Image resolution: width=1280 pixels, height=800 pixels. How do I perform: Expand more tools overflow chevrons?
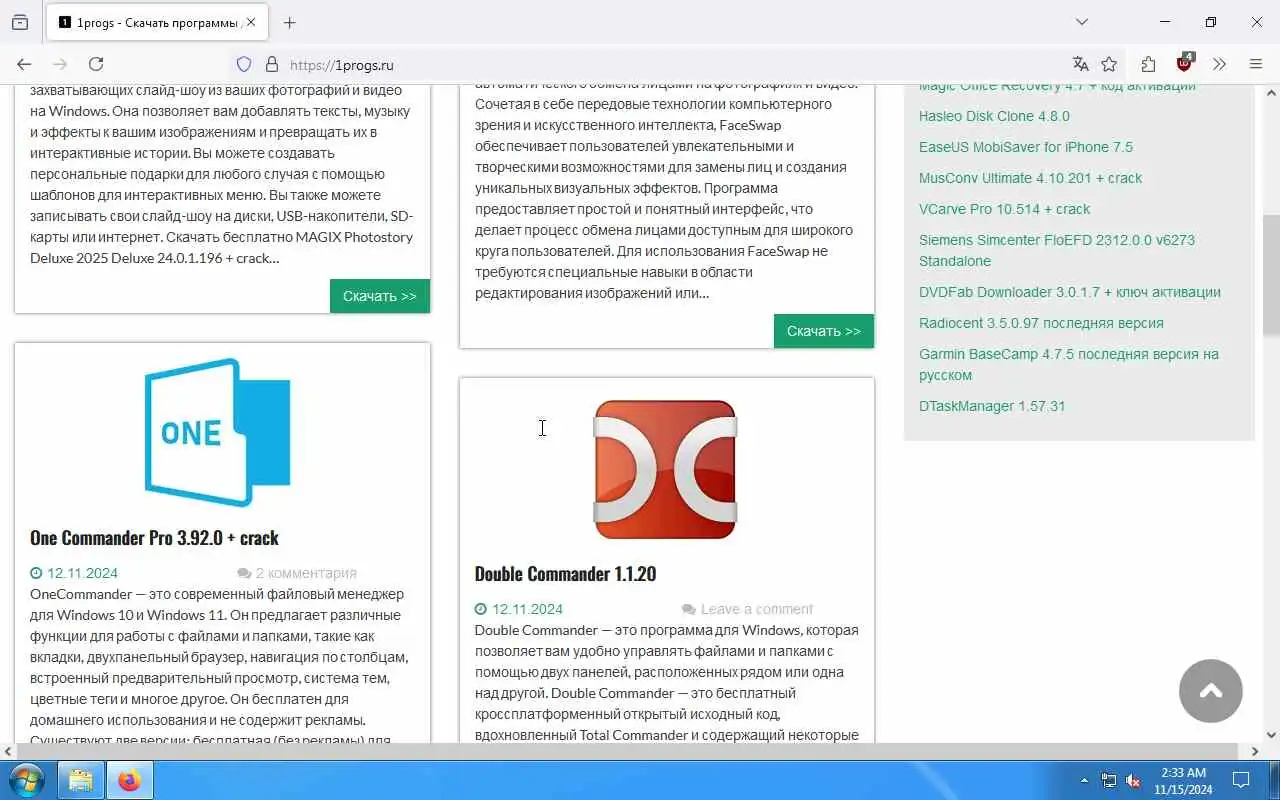pos(1219,64)
